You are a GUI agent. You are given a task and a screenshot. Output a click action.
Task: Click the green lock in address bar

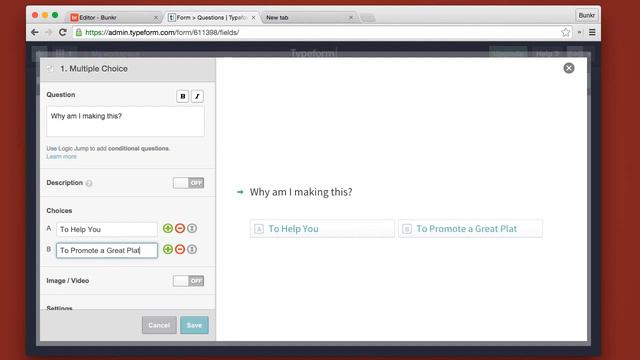pos(79,32)
